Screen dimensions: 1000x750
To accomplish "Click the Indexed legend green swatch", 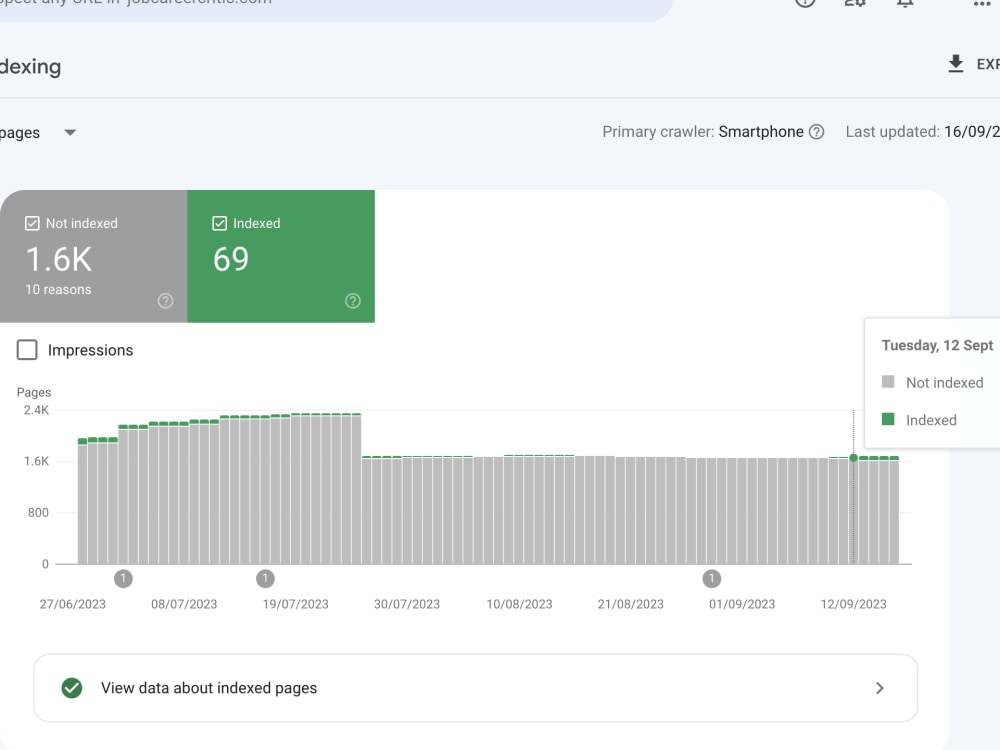I will click(x=888, y=419).
